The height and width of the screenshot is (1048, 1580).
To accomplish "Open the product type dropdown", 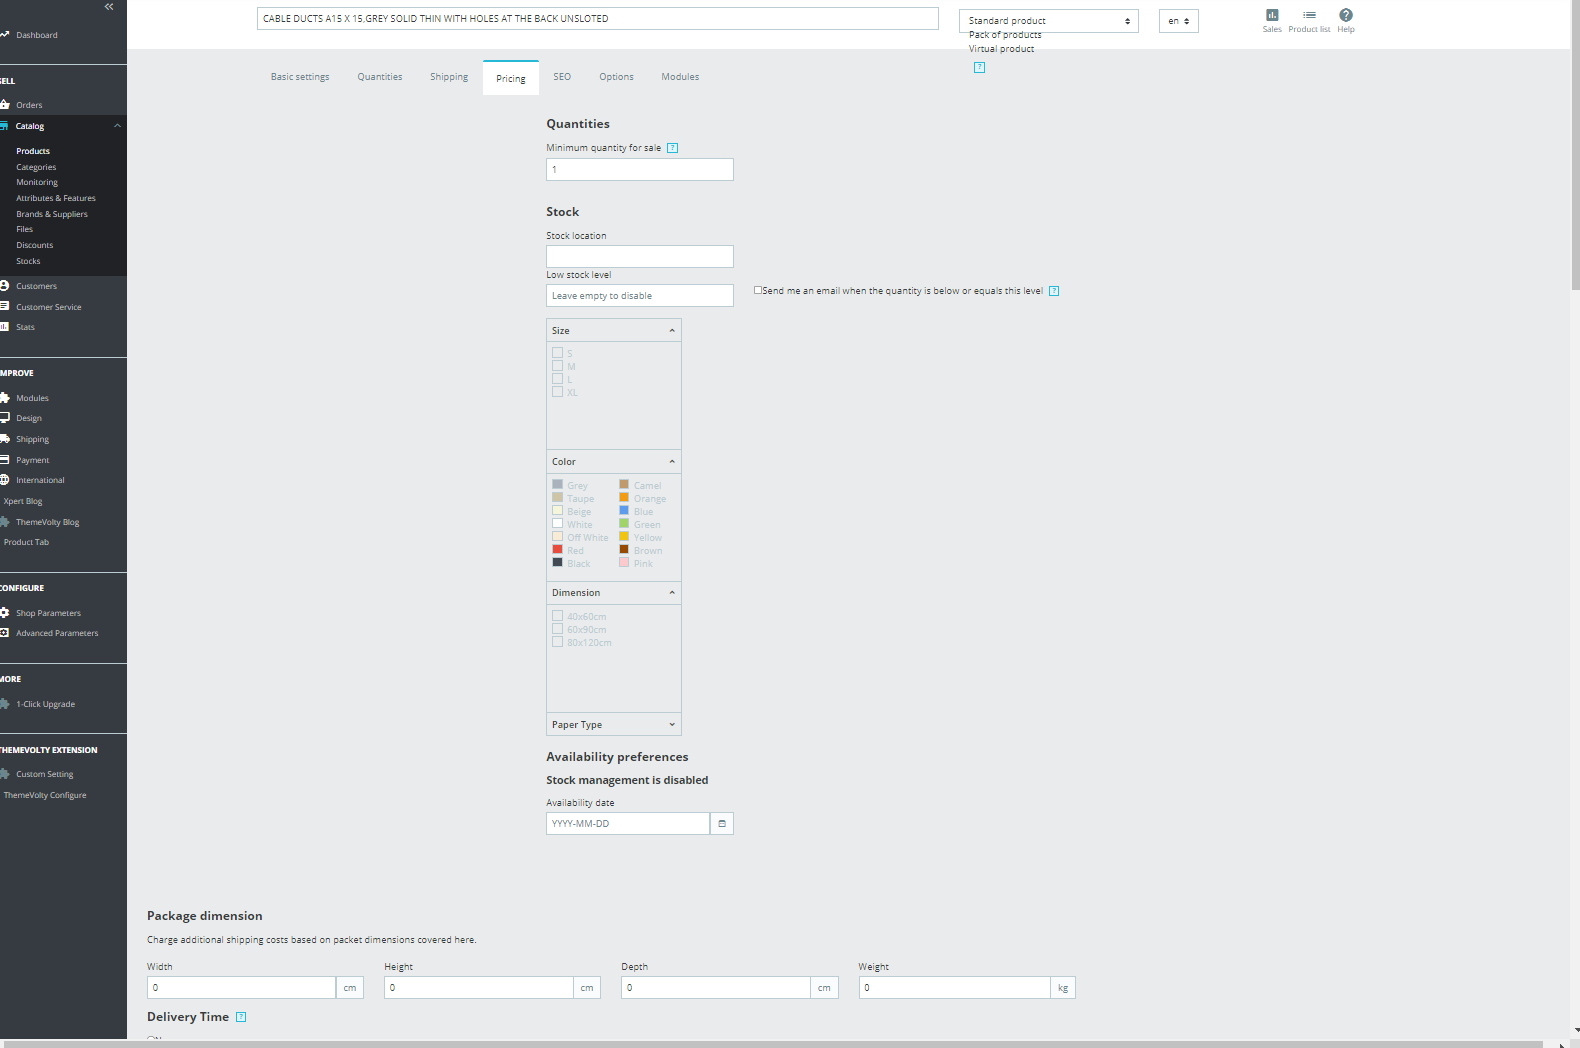I will [1049, 21].
